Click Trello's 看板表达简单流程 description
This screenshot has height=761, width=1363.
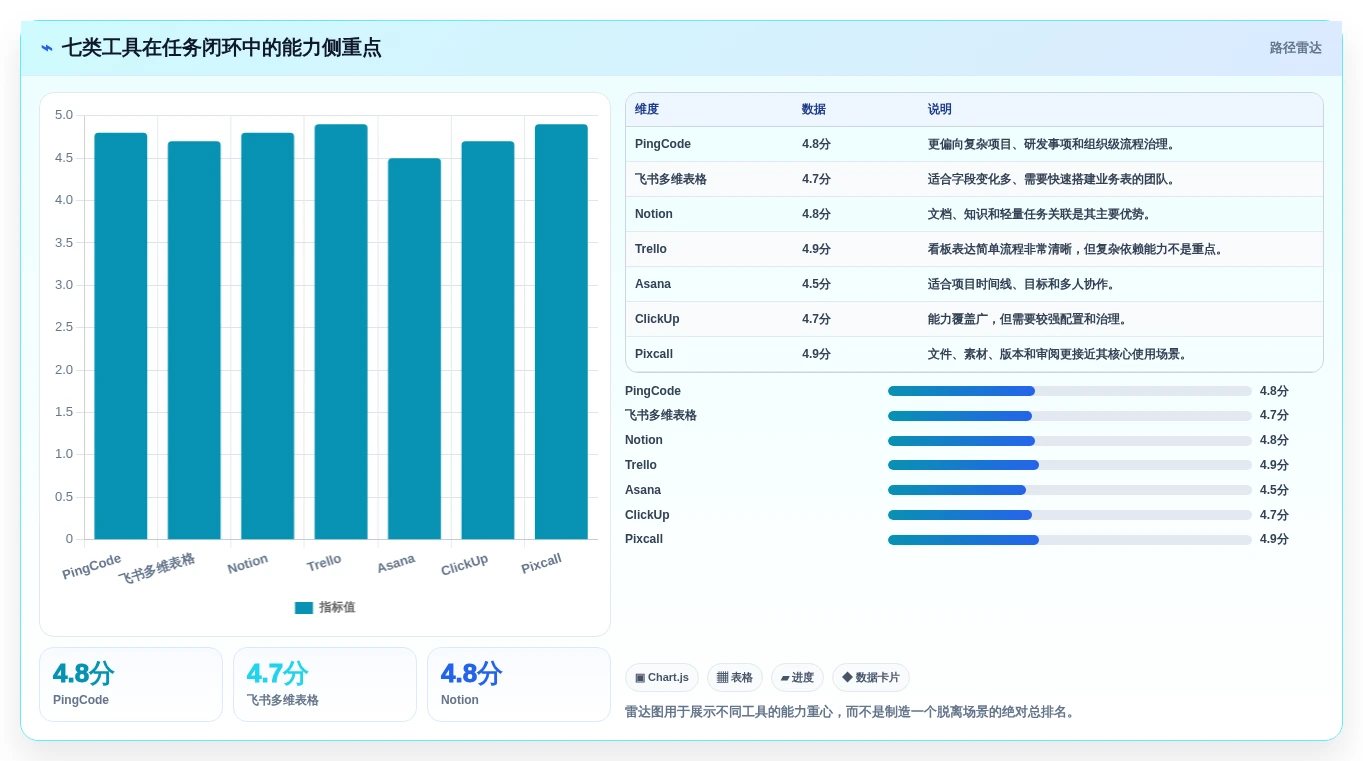(1076, 249)
